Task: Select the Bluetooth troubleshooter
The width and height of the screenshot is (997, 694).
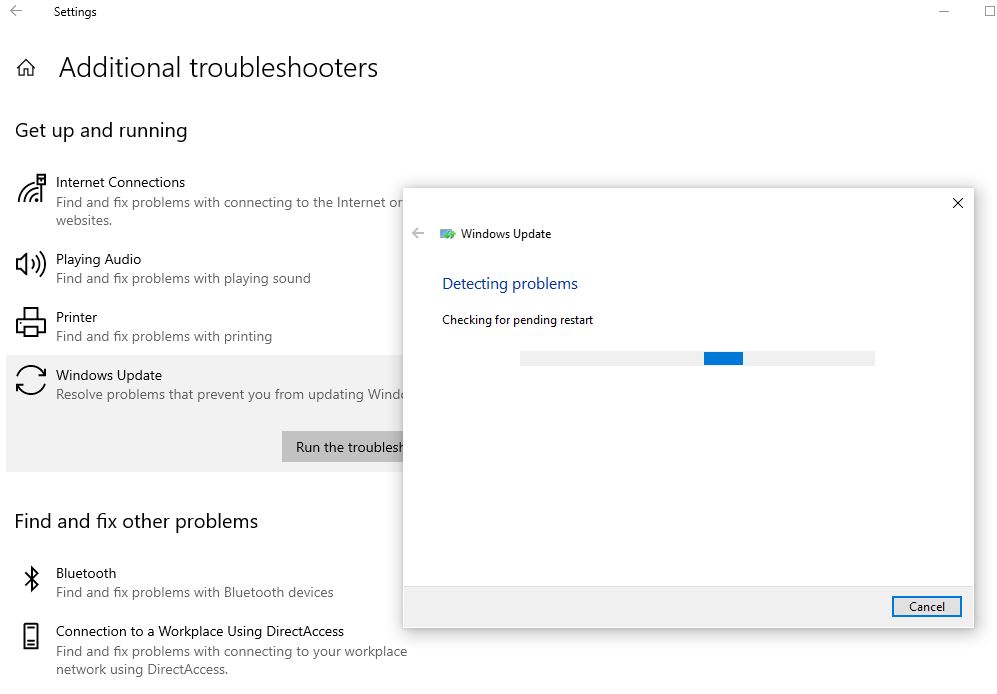Action: coord(205,583)
